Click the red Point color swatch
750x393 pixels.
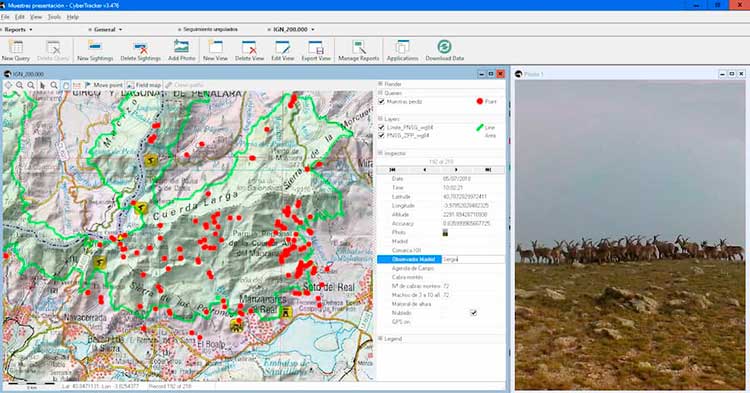(480, 101)
